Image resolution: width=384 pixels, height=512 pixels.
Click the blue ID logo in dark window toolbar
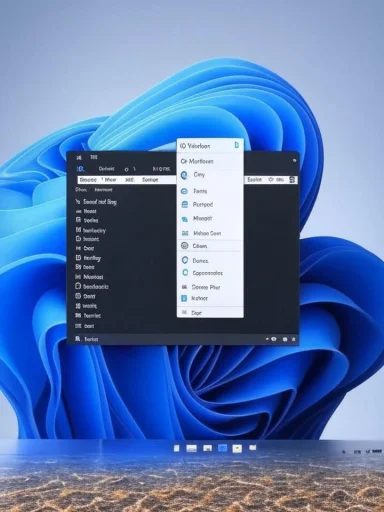coord(80,169)
